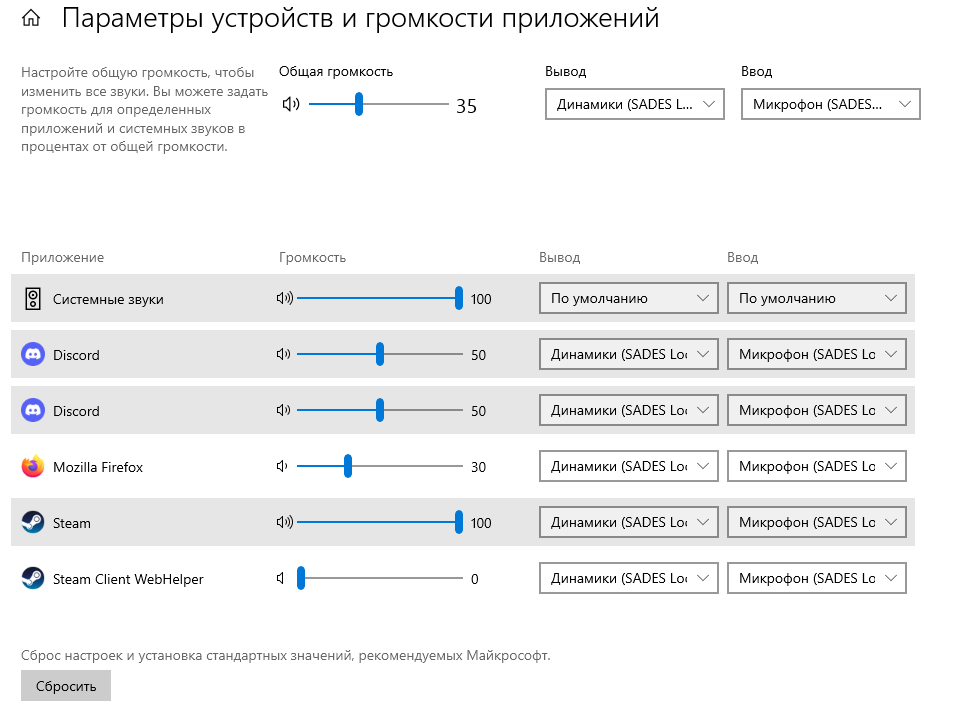Click the Общая громкость label
The width and height of the screenshot is (968, 715).
click(336, 72)
